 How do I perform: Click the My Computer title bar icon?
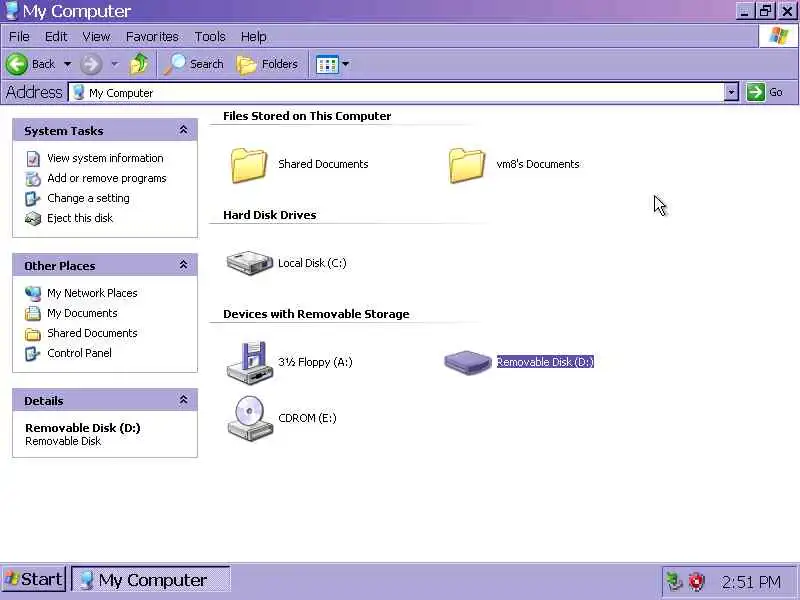tap(11, 11)
